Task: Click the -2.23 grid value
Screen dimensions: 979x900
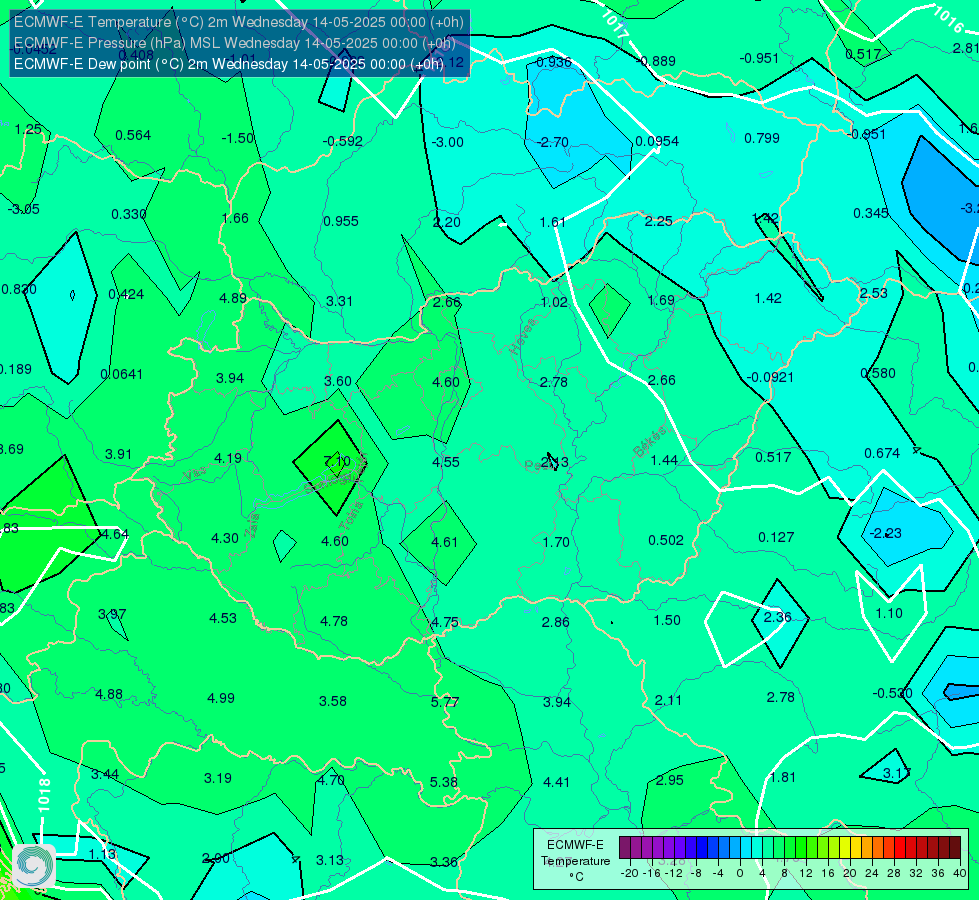Action: click(x=885, y=533)
